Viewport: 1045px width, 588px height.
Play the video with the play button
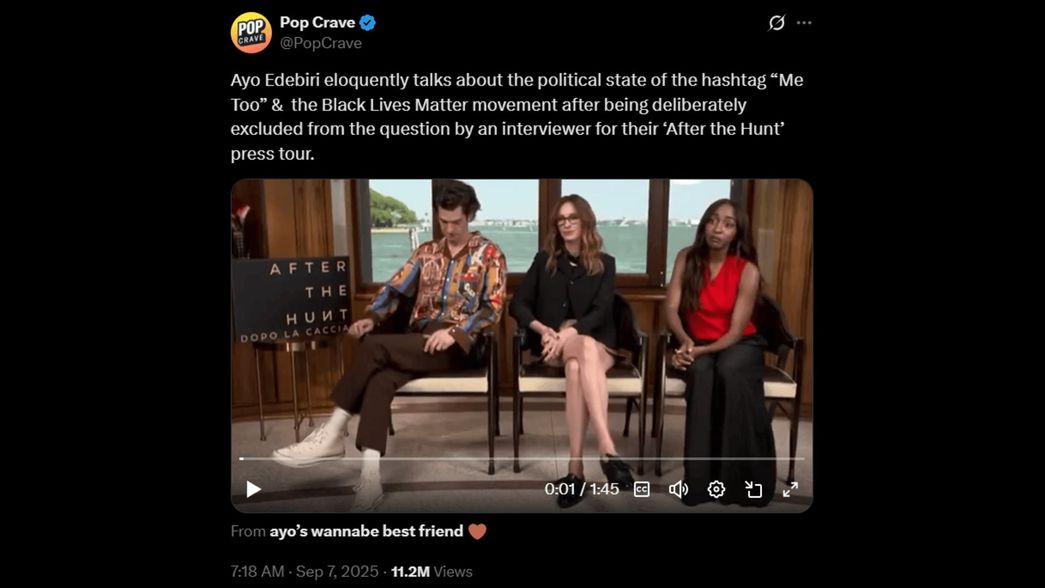[253, 489]
